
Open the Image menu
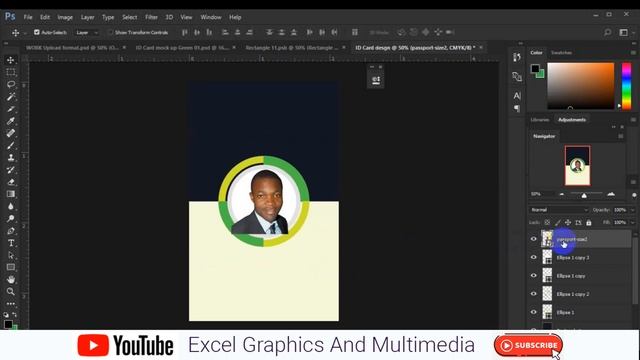point(65,17)
